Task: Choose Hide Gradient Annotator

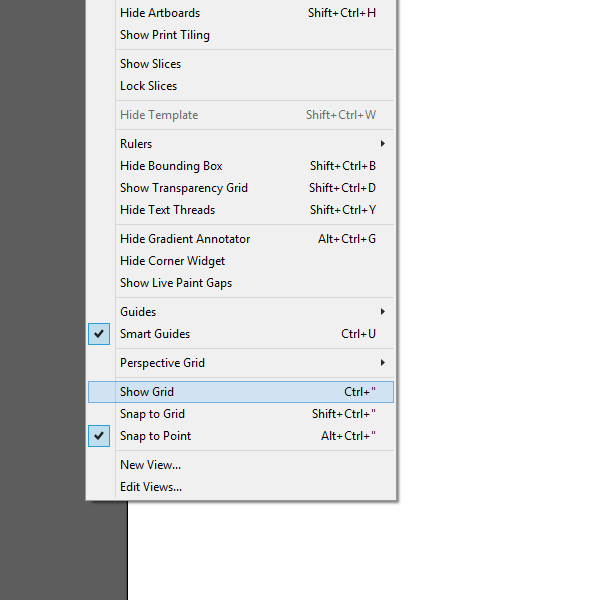Action: click(241, 239)
